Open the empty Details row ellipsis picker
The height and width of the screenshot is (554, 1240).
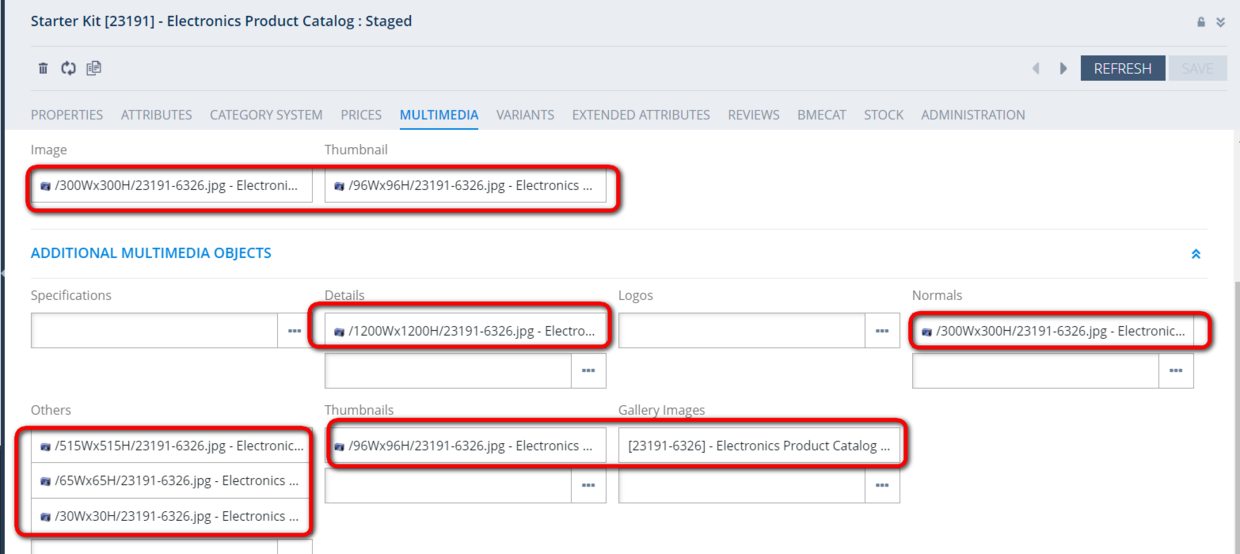[588, 371]
